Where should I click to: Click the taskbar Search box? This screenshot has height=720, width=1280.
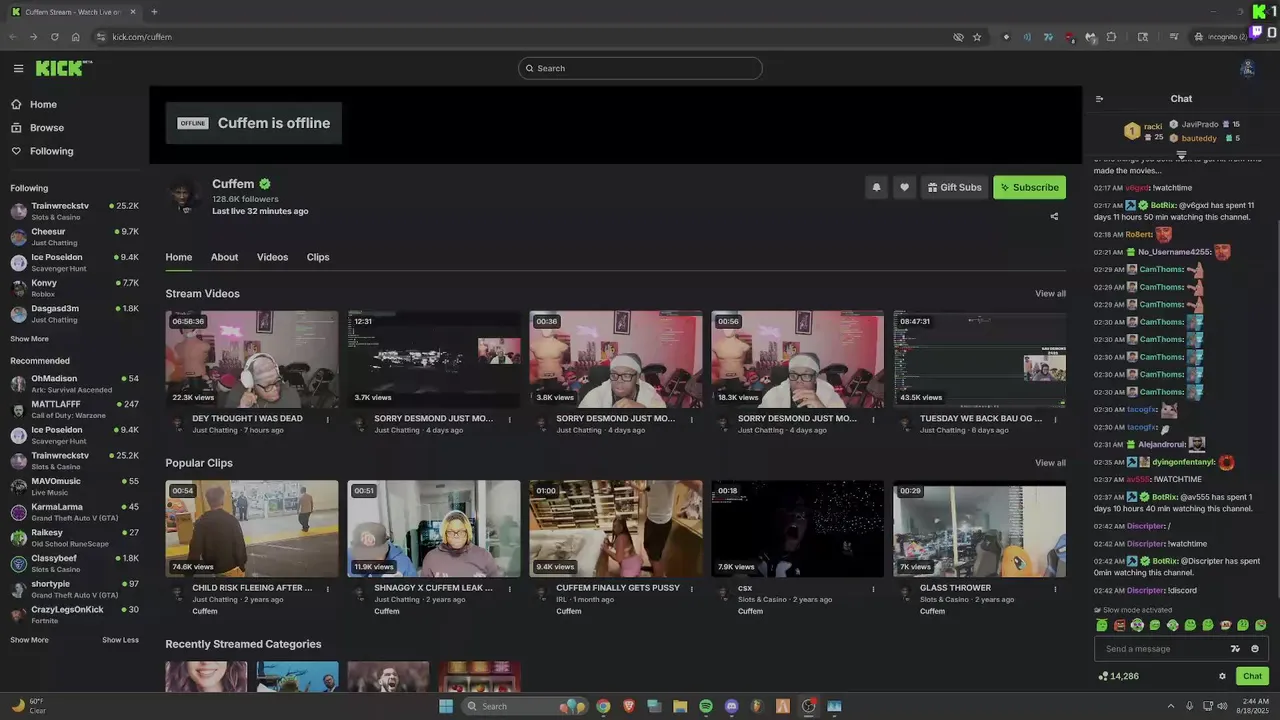tap(524, 706)
